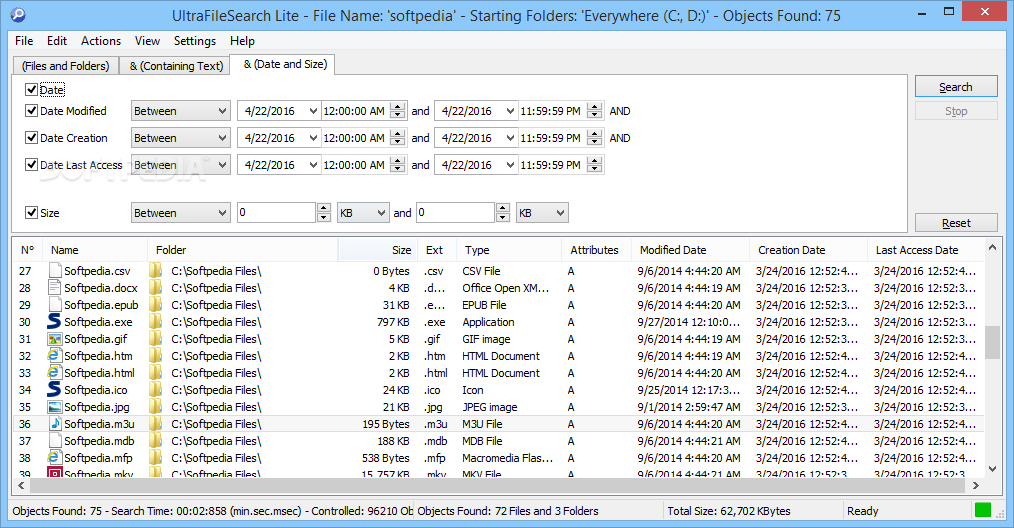Viewport: 1014px width, 528px height.
Task: Uncheck the Size checkbox
Action: click(x=31, y=212)
